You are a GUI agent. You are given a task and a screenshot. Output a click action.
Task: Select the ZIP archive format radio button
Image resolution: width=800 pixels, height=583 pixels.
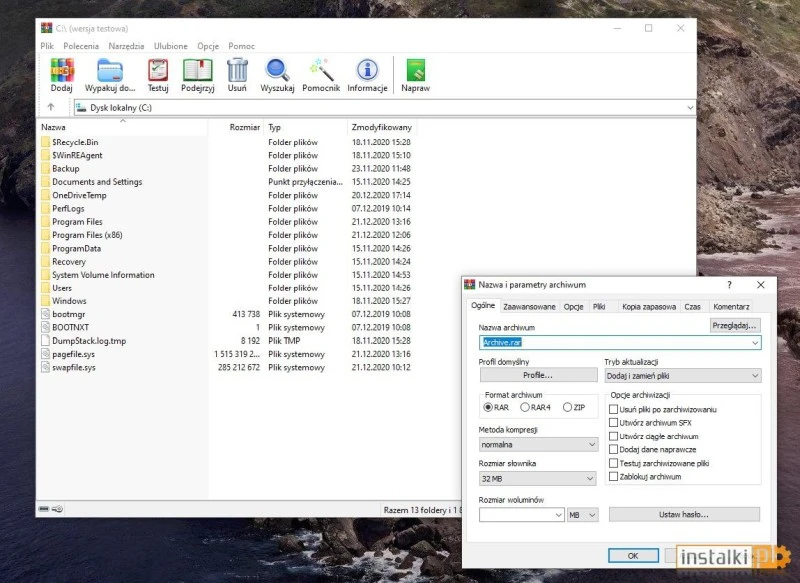coord(568,407)
